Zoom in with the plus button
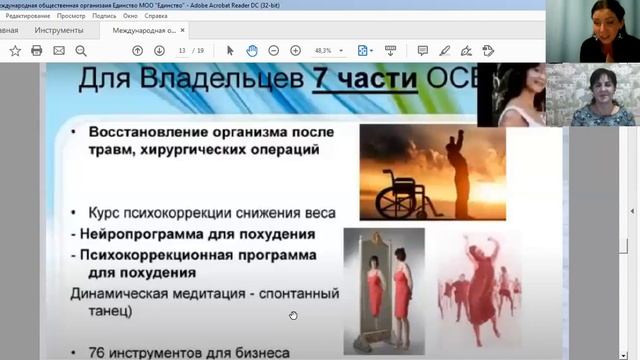Screen dimensions: 640x360 295,51
